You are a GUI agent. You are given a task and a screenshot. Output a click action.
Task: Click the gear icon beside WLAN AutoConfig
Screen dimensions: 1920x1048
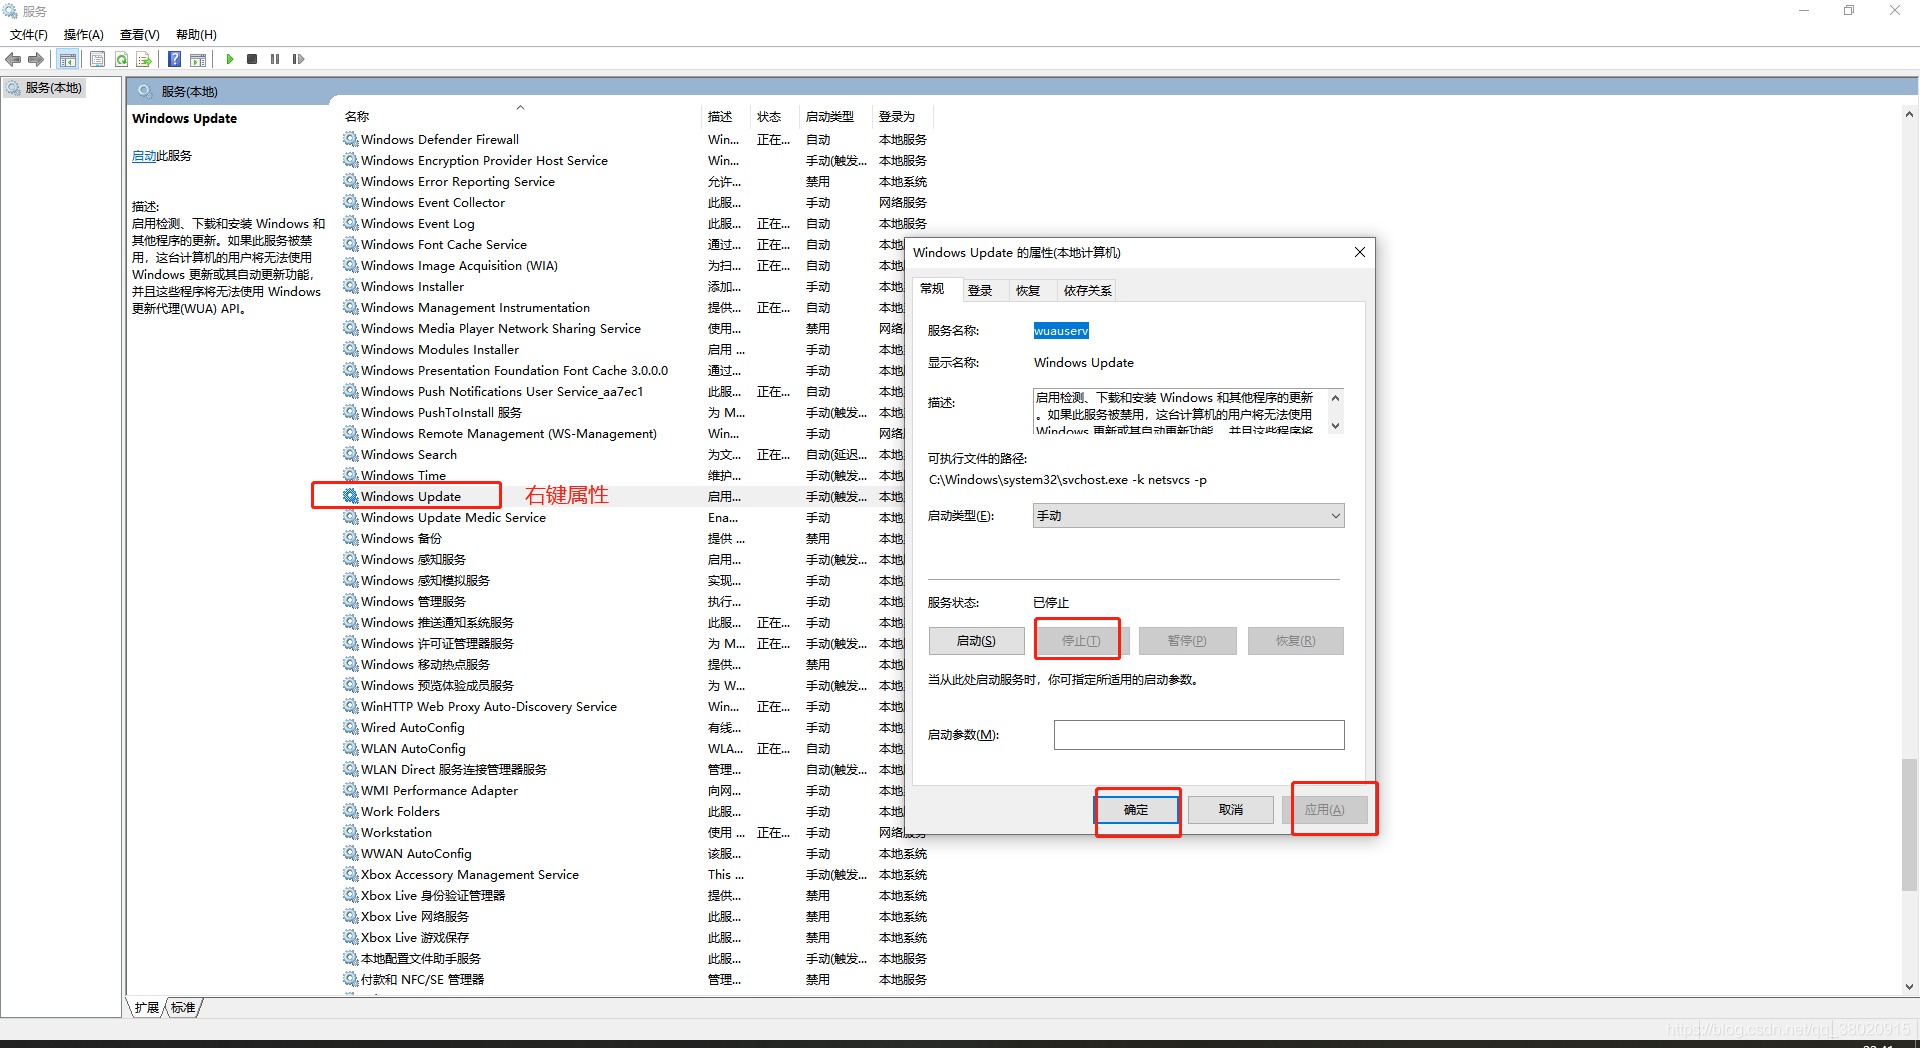[x=350, y=748]
